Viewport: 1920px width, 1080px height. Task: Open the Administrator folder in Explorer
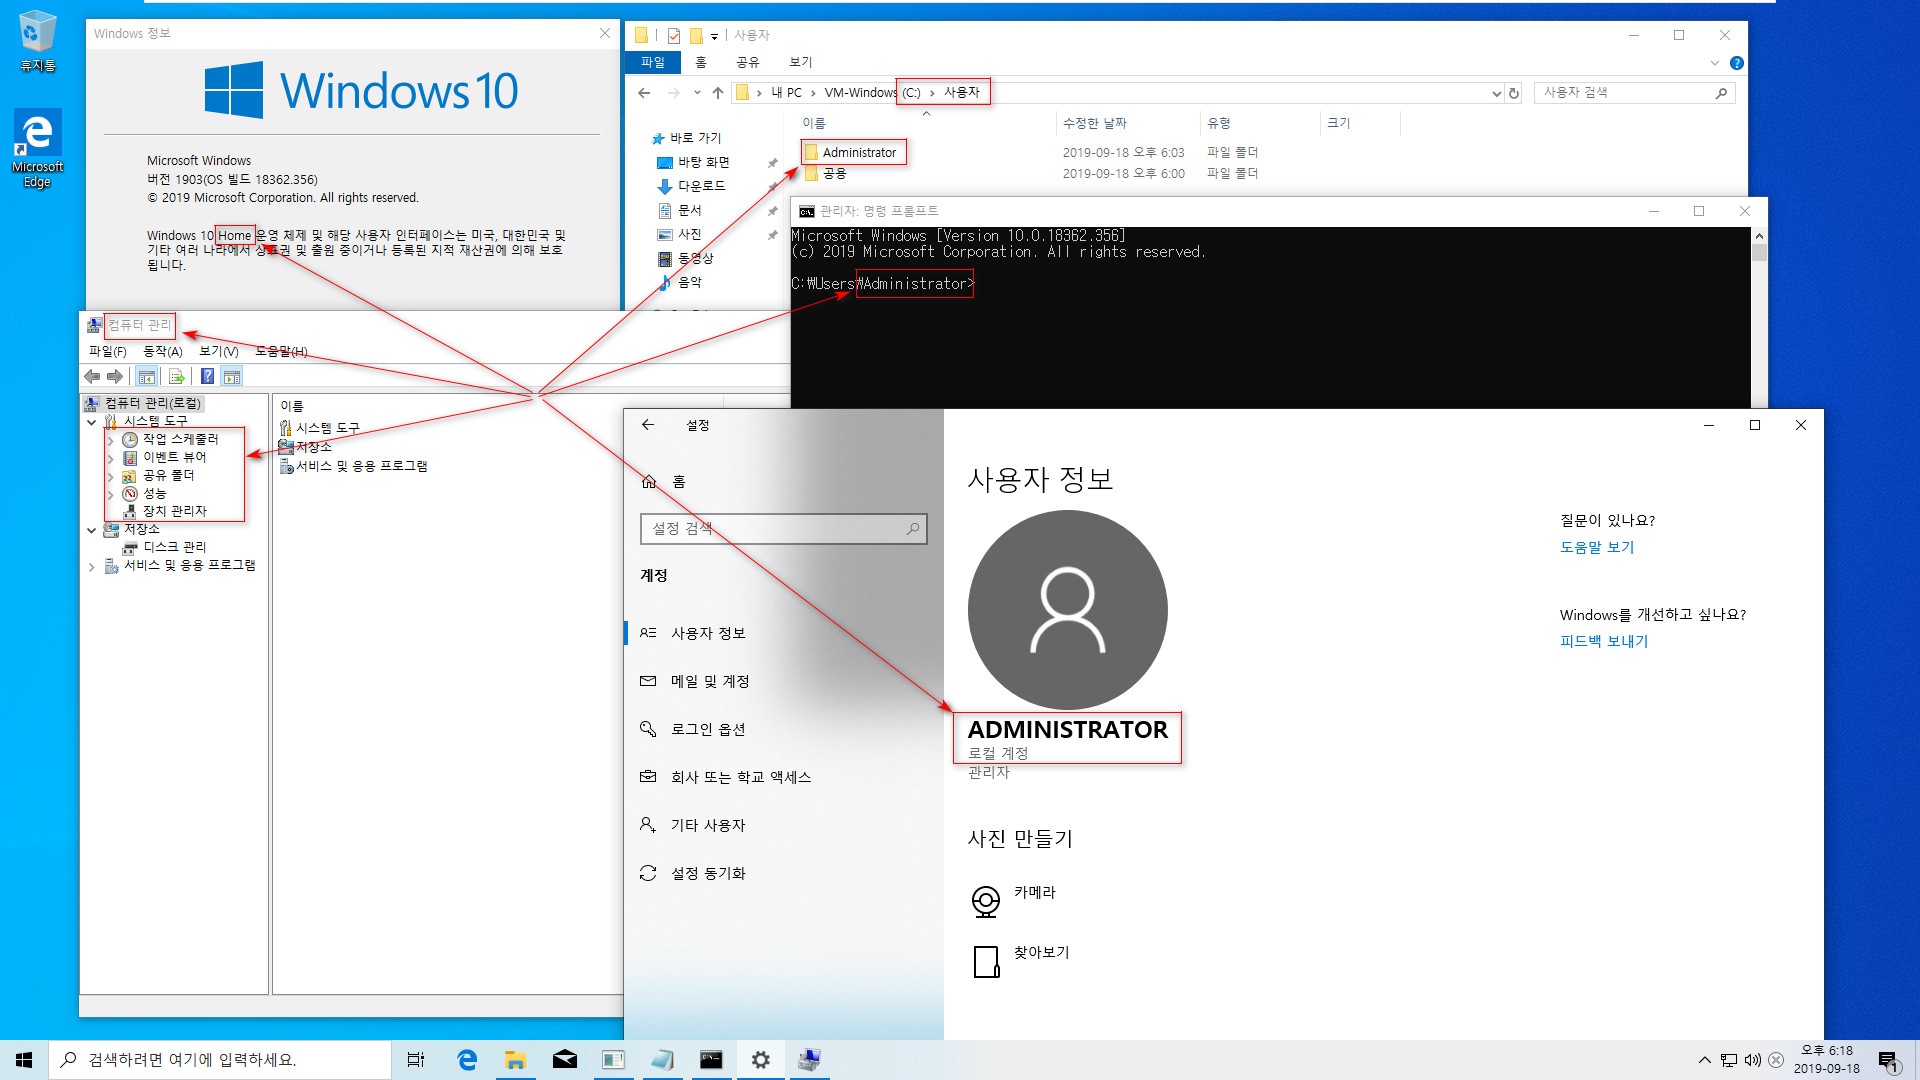859,152
